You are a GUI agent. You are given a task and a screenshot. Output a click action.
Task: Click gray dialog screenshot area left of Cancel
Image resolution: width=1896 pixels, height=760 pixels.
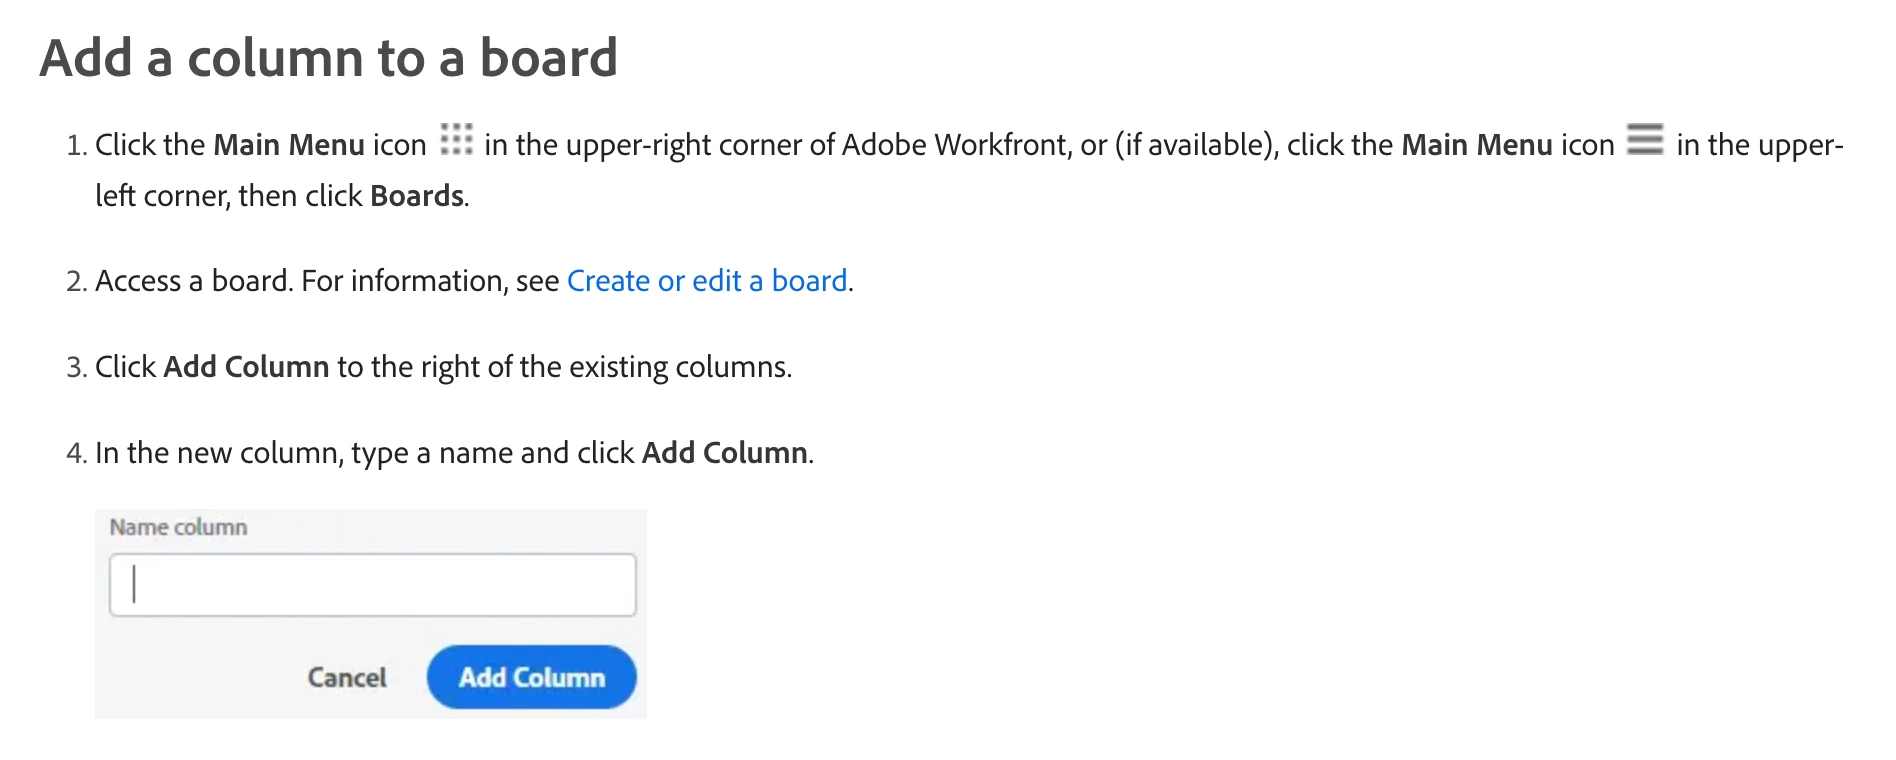pyautogui.click(x=200, y=677)
